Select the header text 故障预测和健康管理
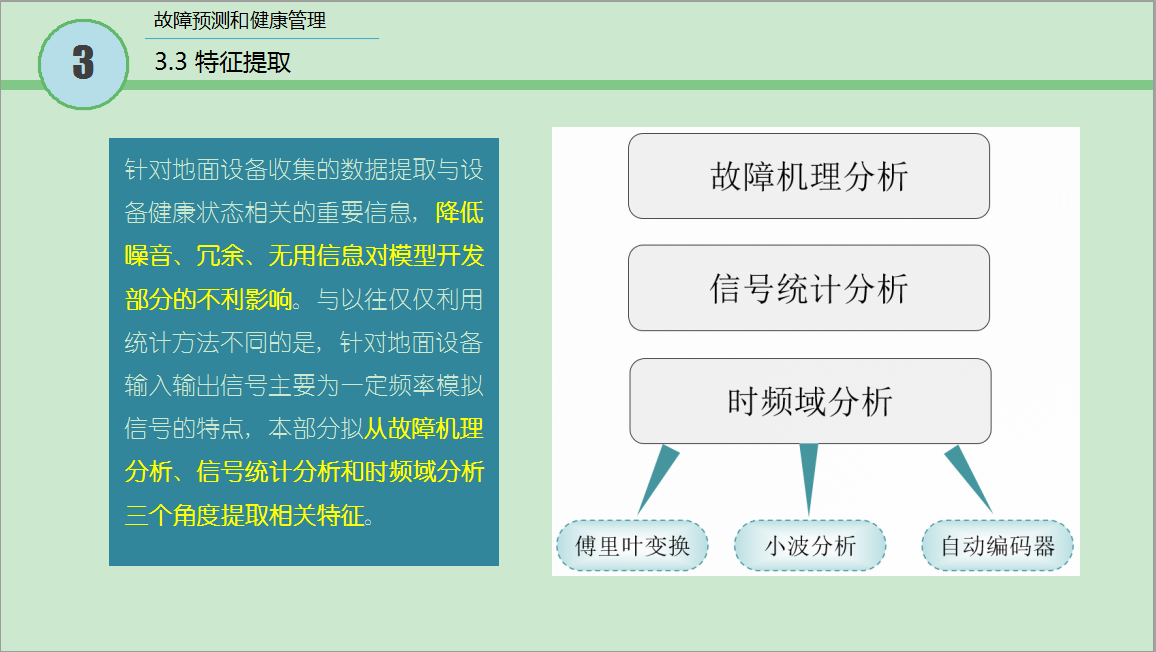This screenshot has height=652, width=1156. click(240, 20)
